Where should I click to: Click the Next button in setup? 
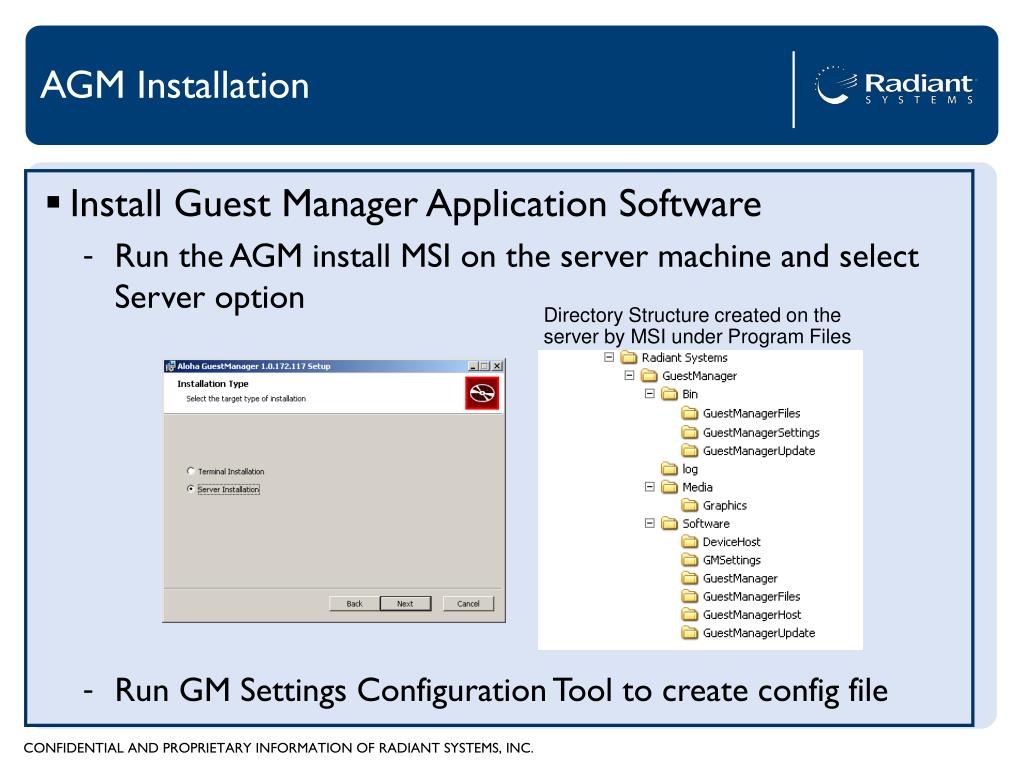pyautogui.click(x=404, y=603)
